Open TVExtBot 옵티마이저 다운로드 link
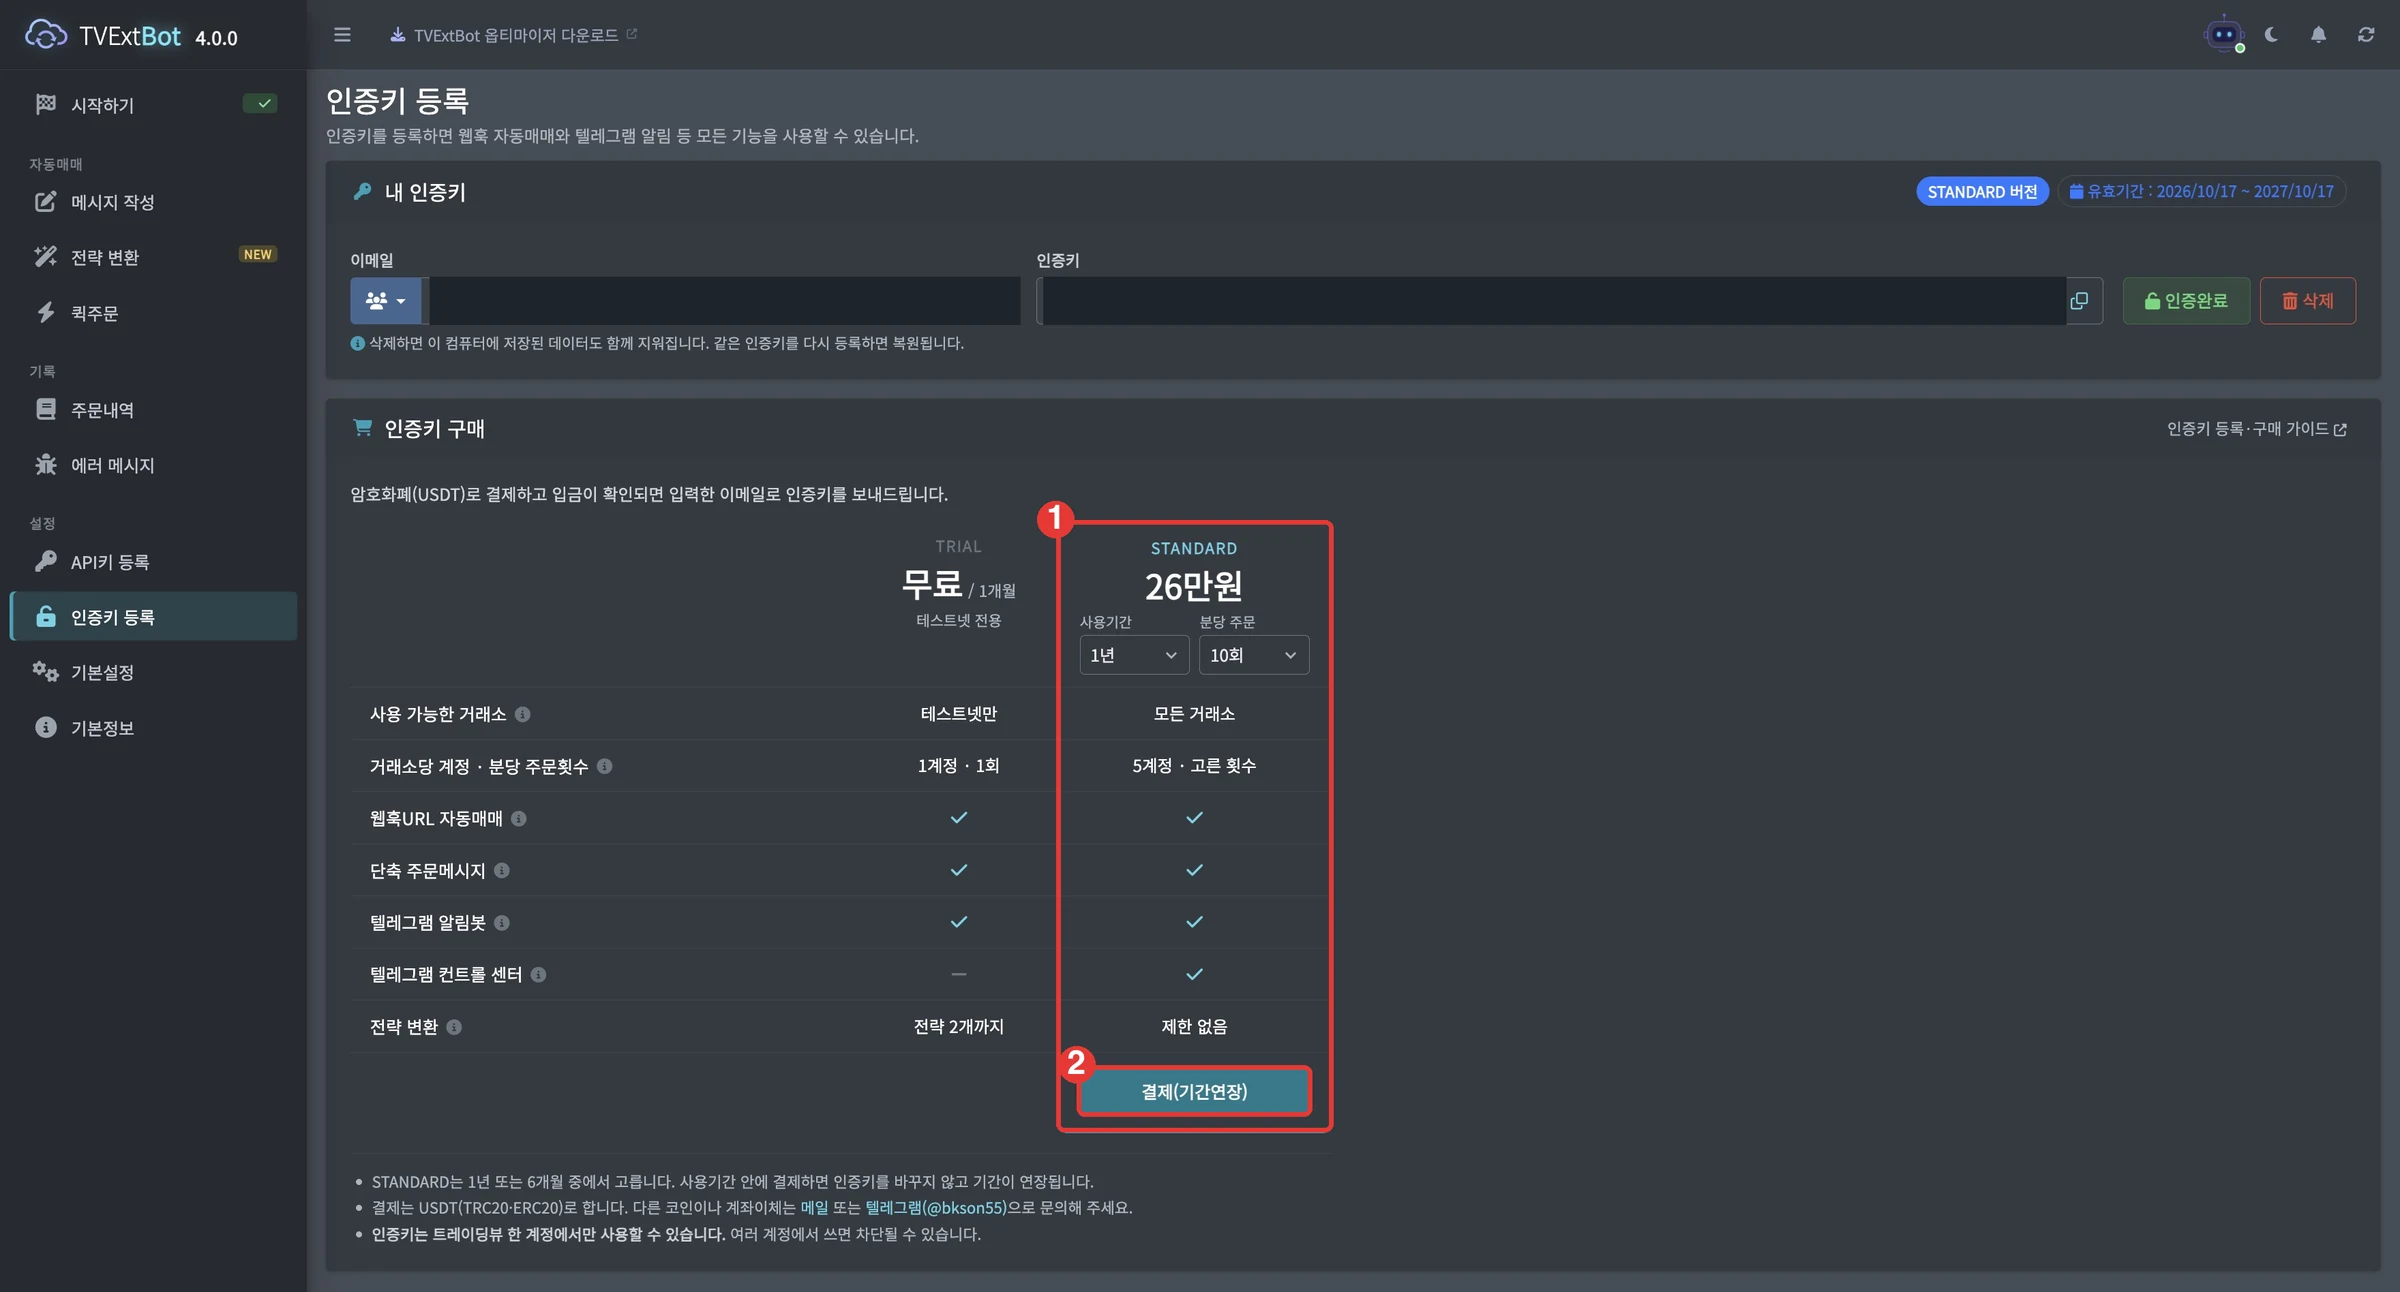The width and height of the screenshot is (2400, 1292). [x=514, y=35]
